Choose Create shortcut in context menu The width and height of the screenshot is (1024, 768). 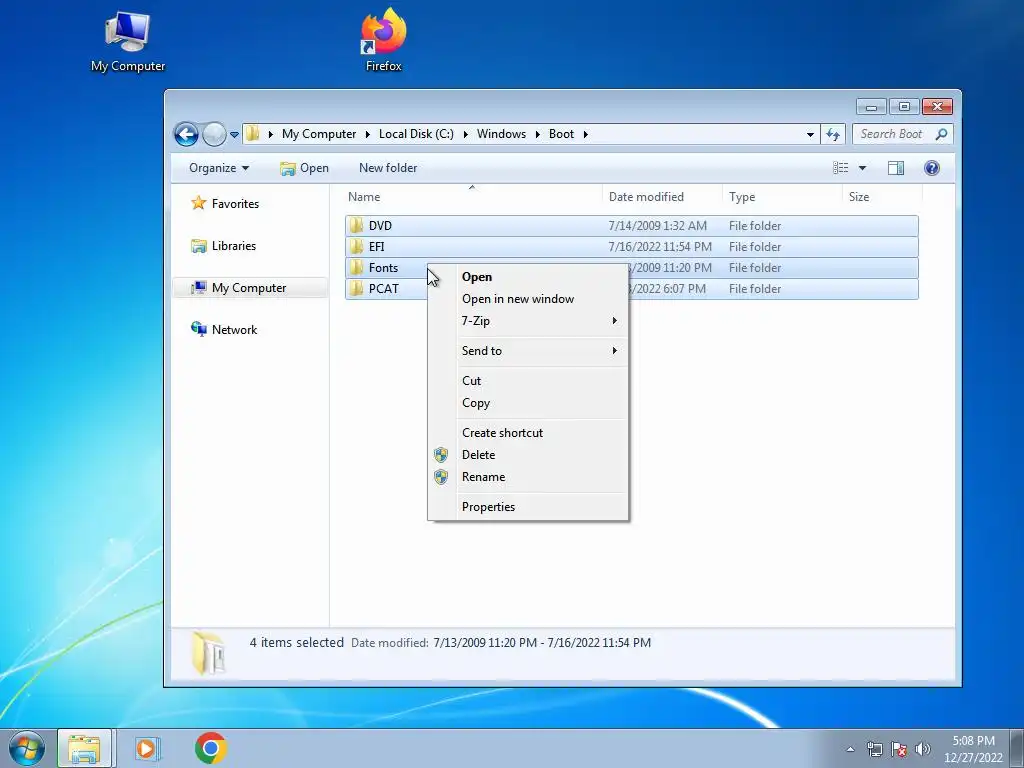click(528, 433)
